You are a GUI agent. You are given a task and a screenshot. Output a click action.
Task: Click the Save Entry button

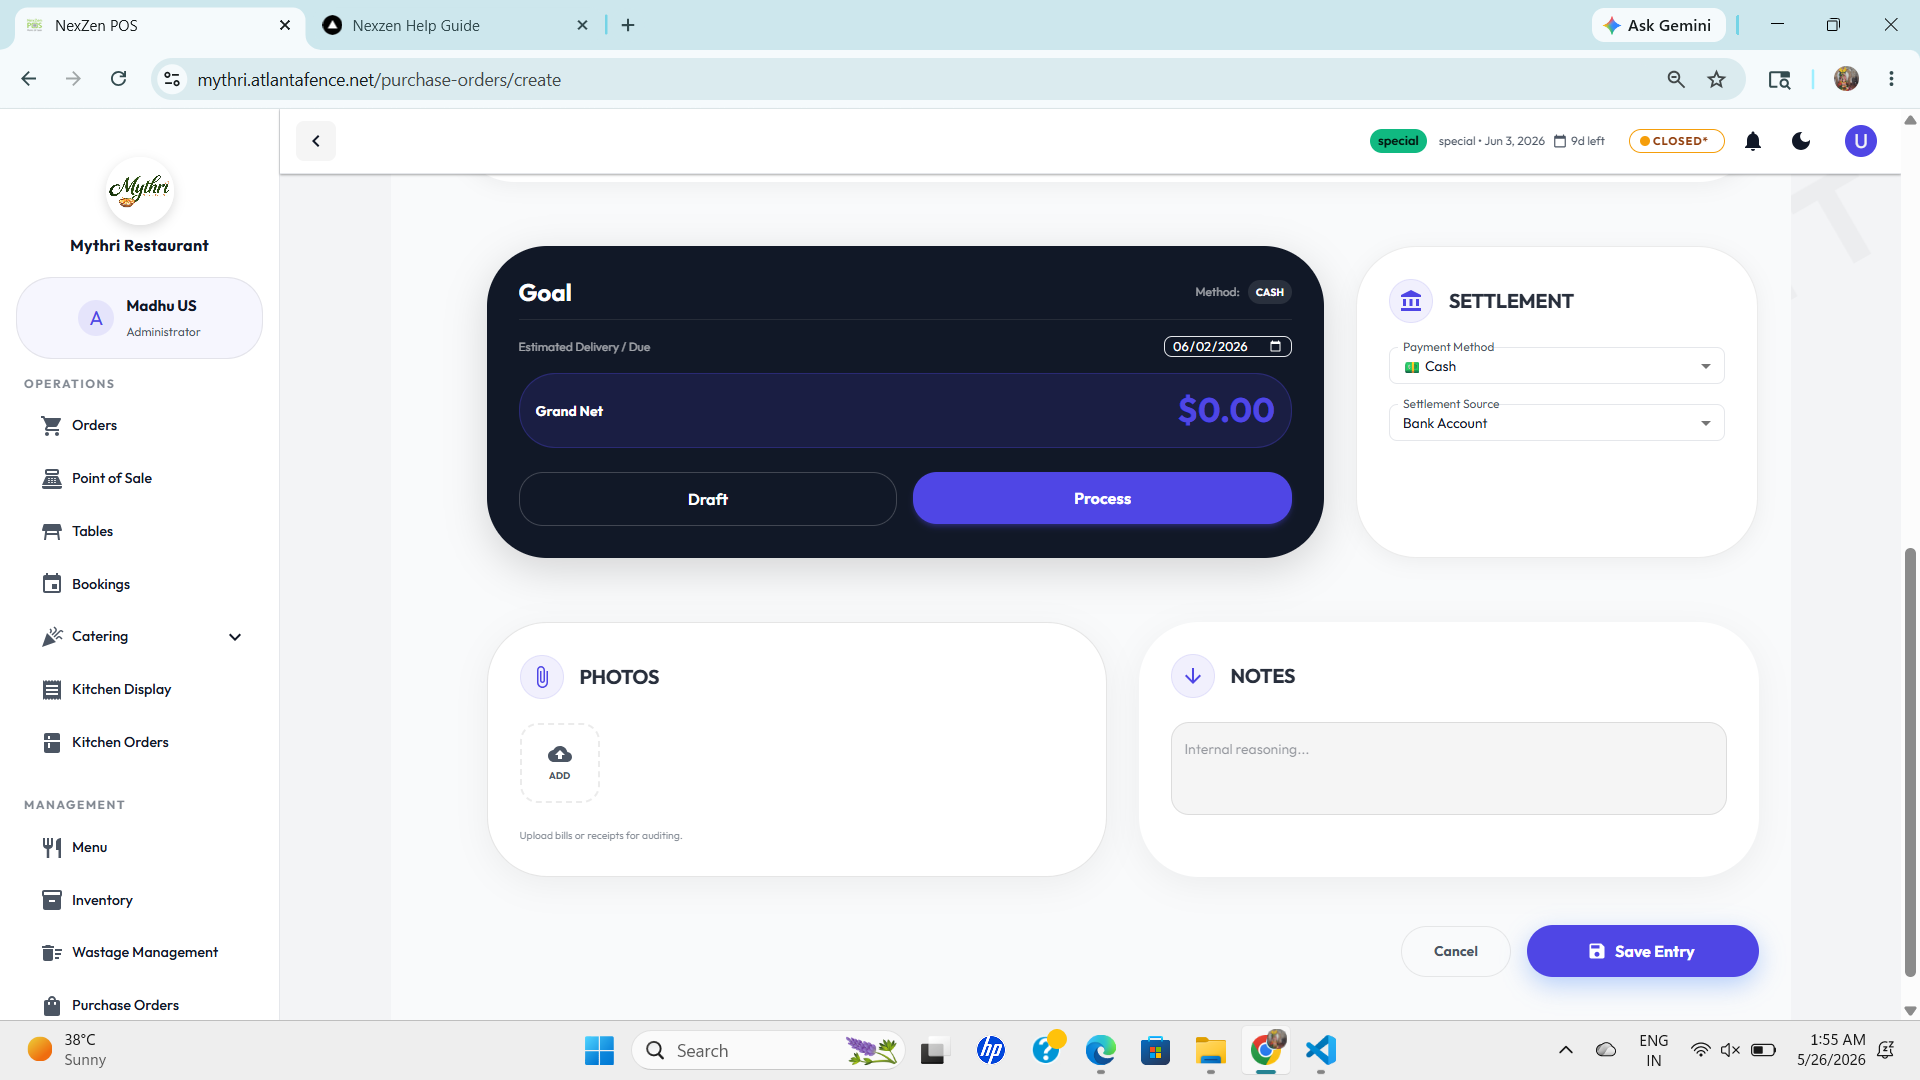(1642, 951)
